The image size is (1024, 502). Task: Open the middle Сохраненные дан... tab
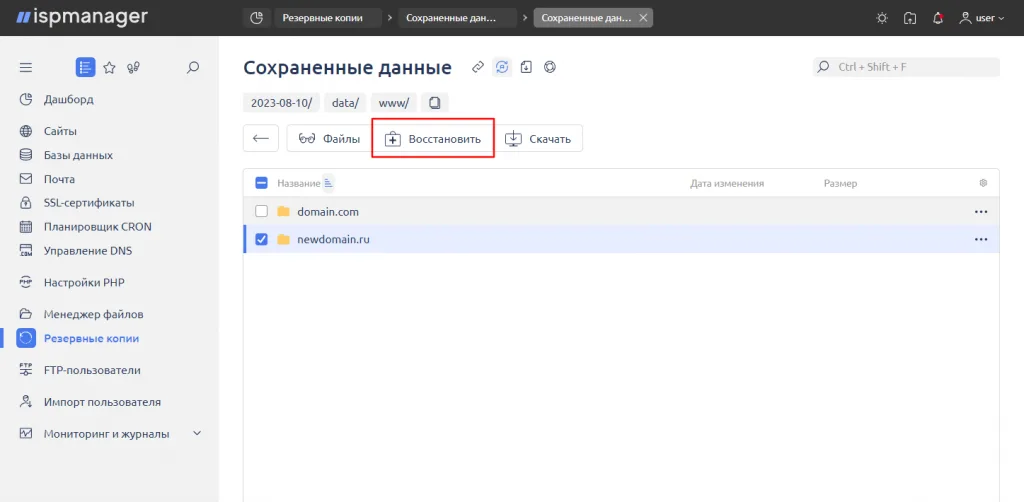tap(457, 18)
